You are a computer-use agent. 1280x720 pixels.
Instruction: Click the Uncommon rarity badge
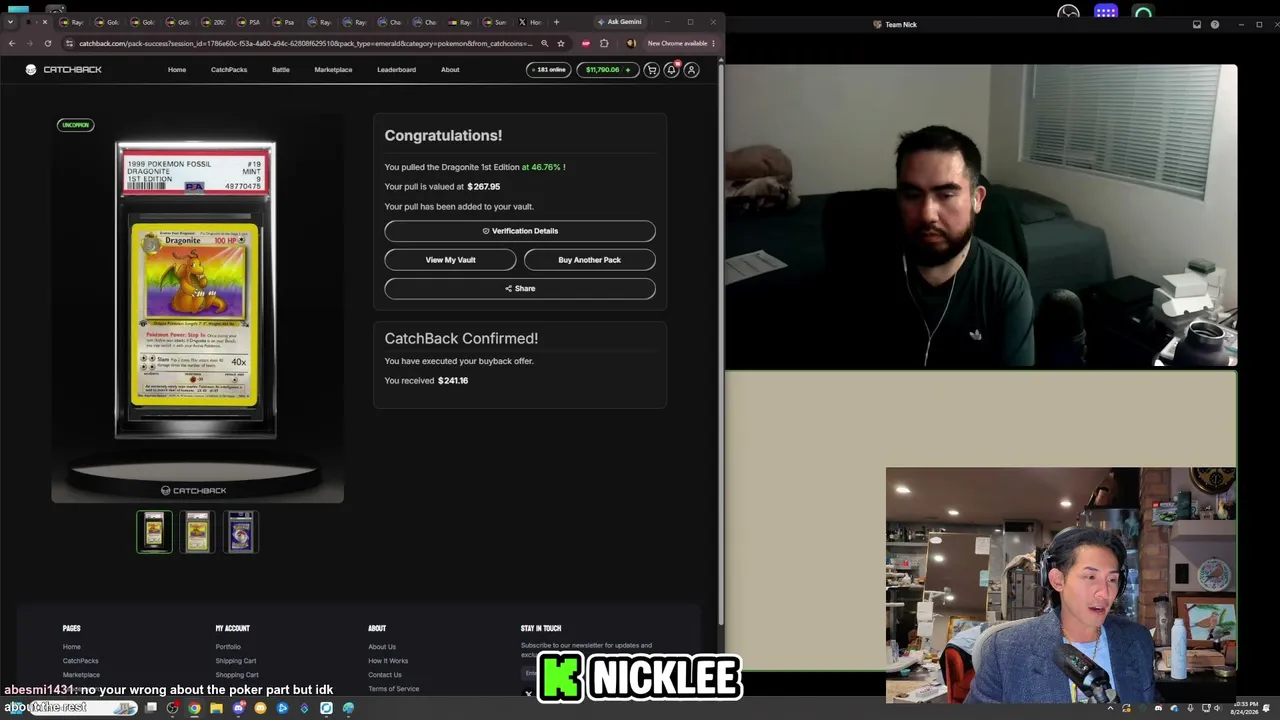76,125
